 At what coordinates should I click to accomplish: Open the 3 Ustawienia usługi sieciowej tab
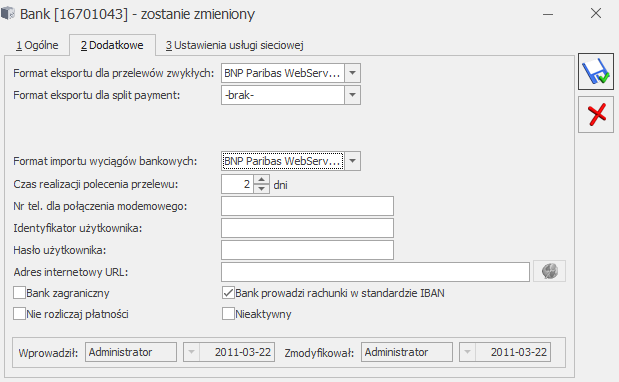tap(234, 45)
